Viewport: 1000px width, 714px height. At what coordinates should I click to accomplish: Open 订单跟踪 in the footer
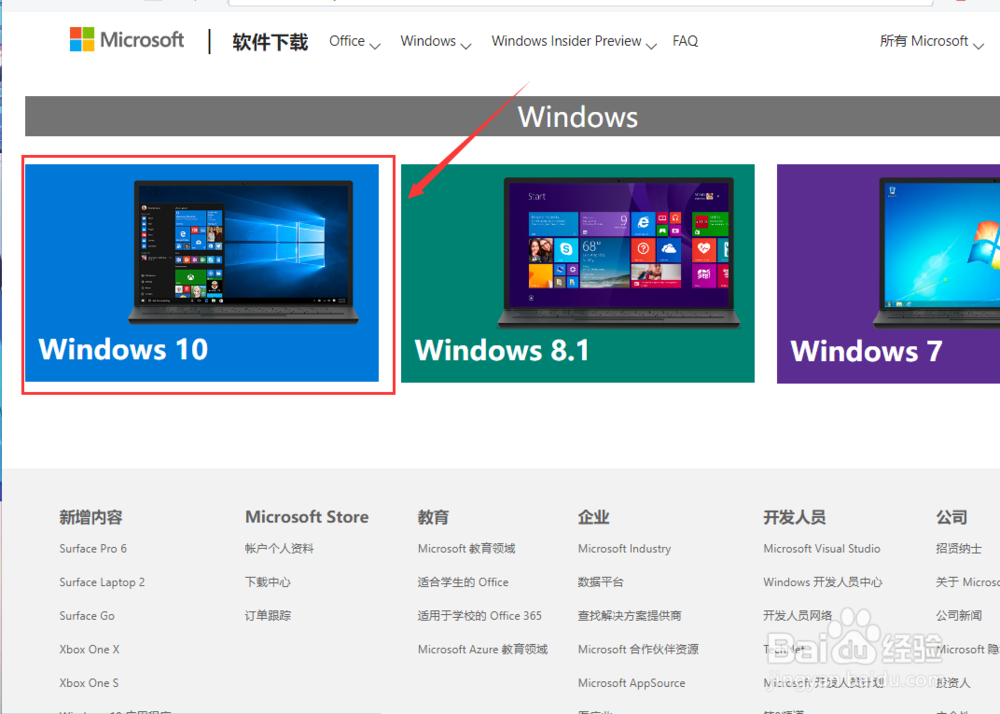coord(266,615)
